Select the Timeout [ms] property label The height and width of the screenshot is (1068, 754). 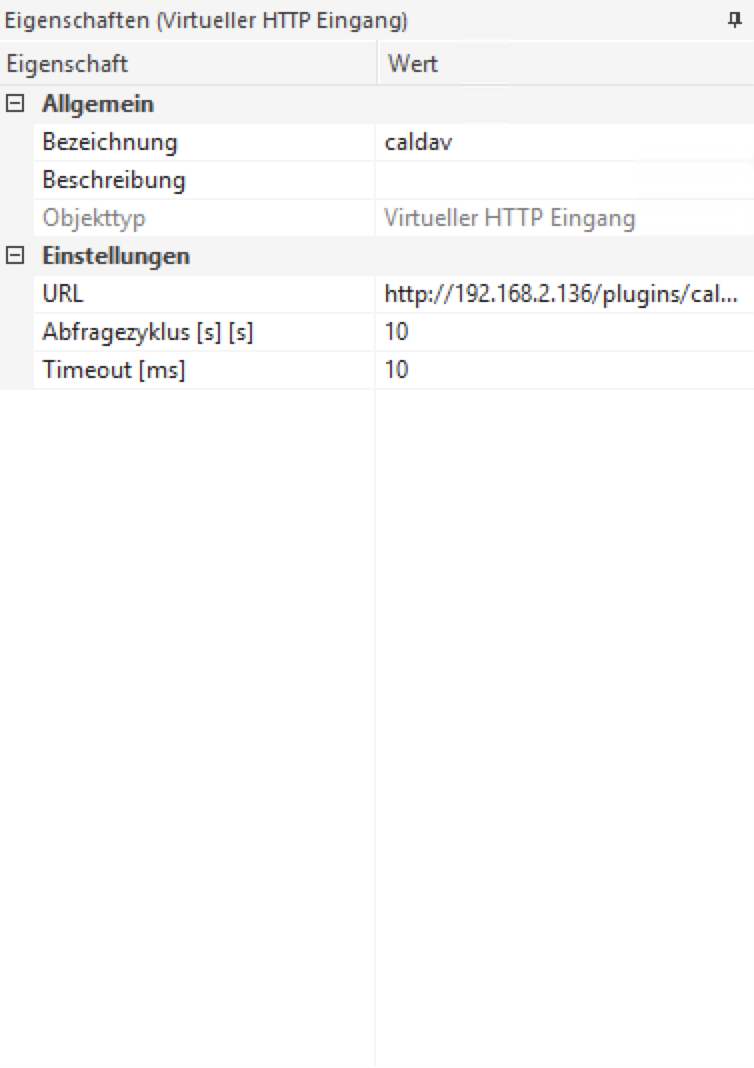[114, 370]
